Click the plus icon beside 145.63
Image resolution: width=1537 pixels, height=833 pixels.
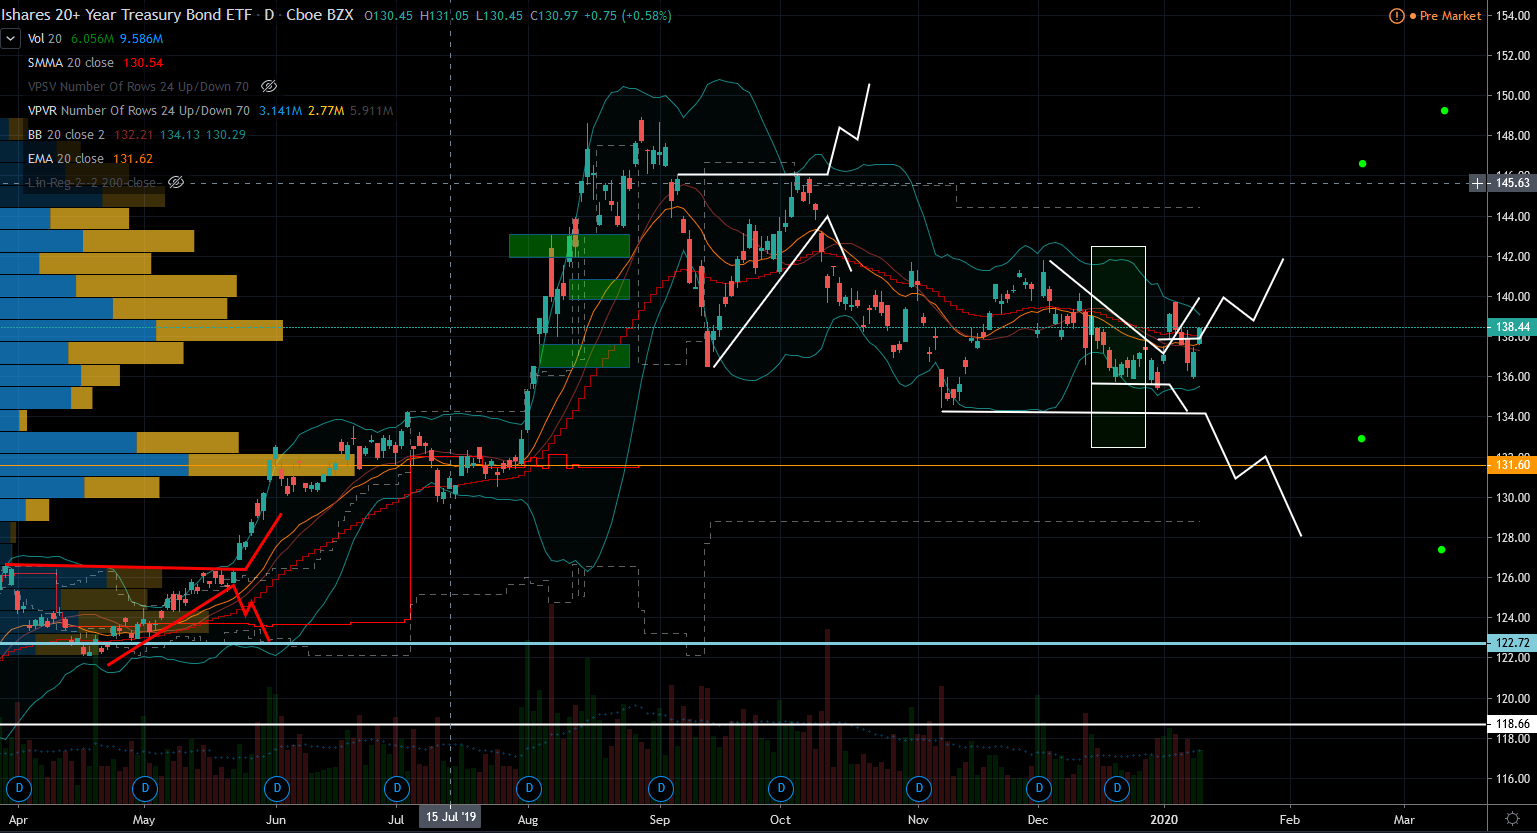tap(1478, 183)
